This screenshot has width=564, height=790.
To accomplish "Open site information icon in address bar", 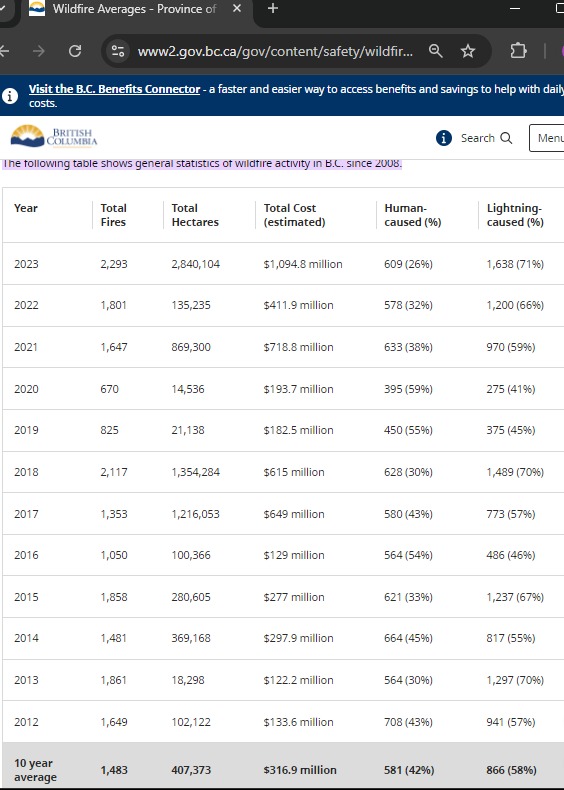I will (118, 51).
